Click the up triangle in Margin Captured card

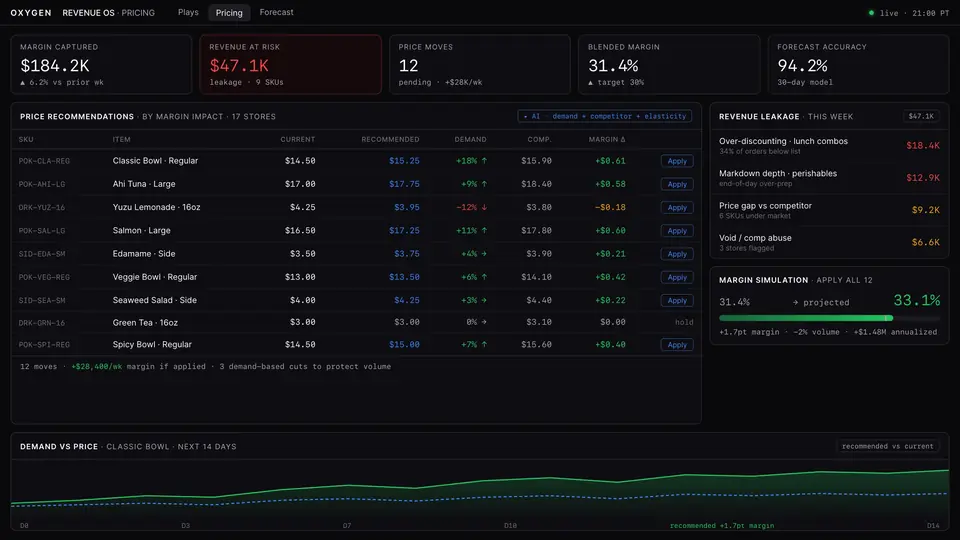(x=23, y=83)
